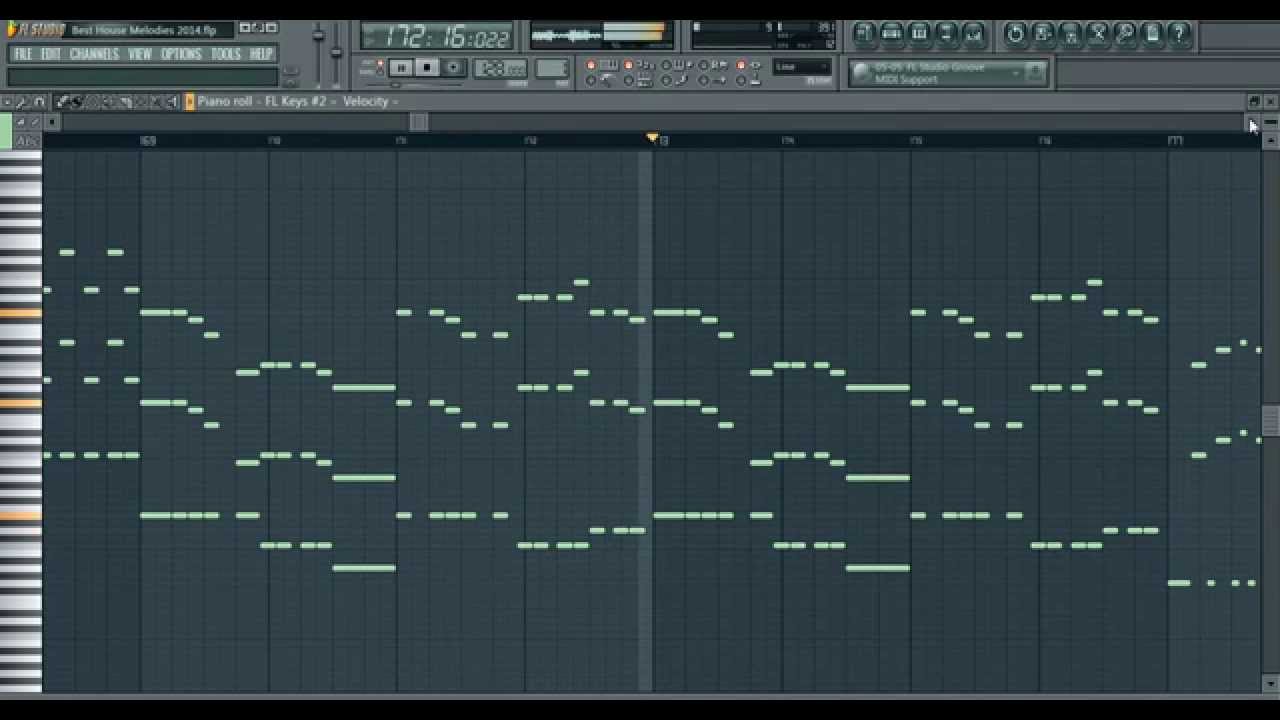The width and height of the screenshot is (1280, 720).
Task: Open the piano roll wrench tools menu
Action: tap(22, 101)
